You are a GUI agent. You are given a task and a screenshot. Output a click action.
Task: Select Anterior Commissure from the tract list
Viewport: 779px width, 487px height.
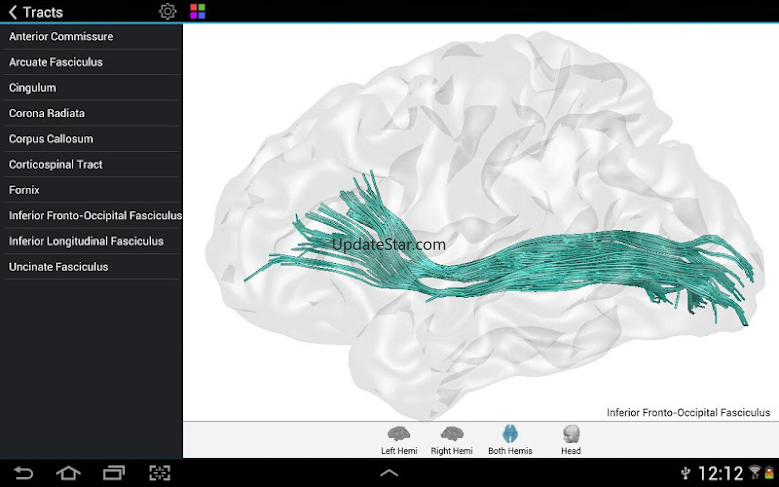coord(61,37)
